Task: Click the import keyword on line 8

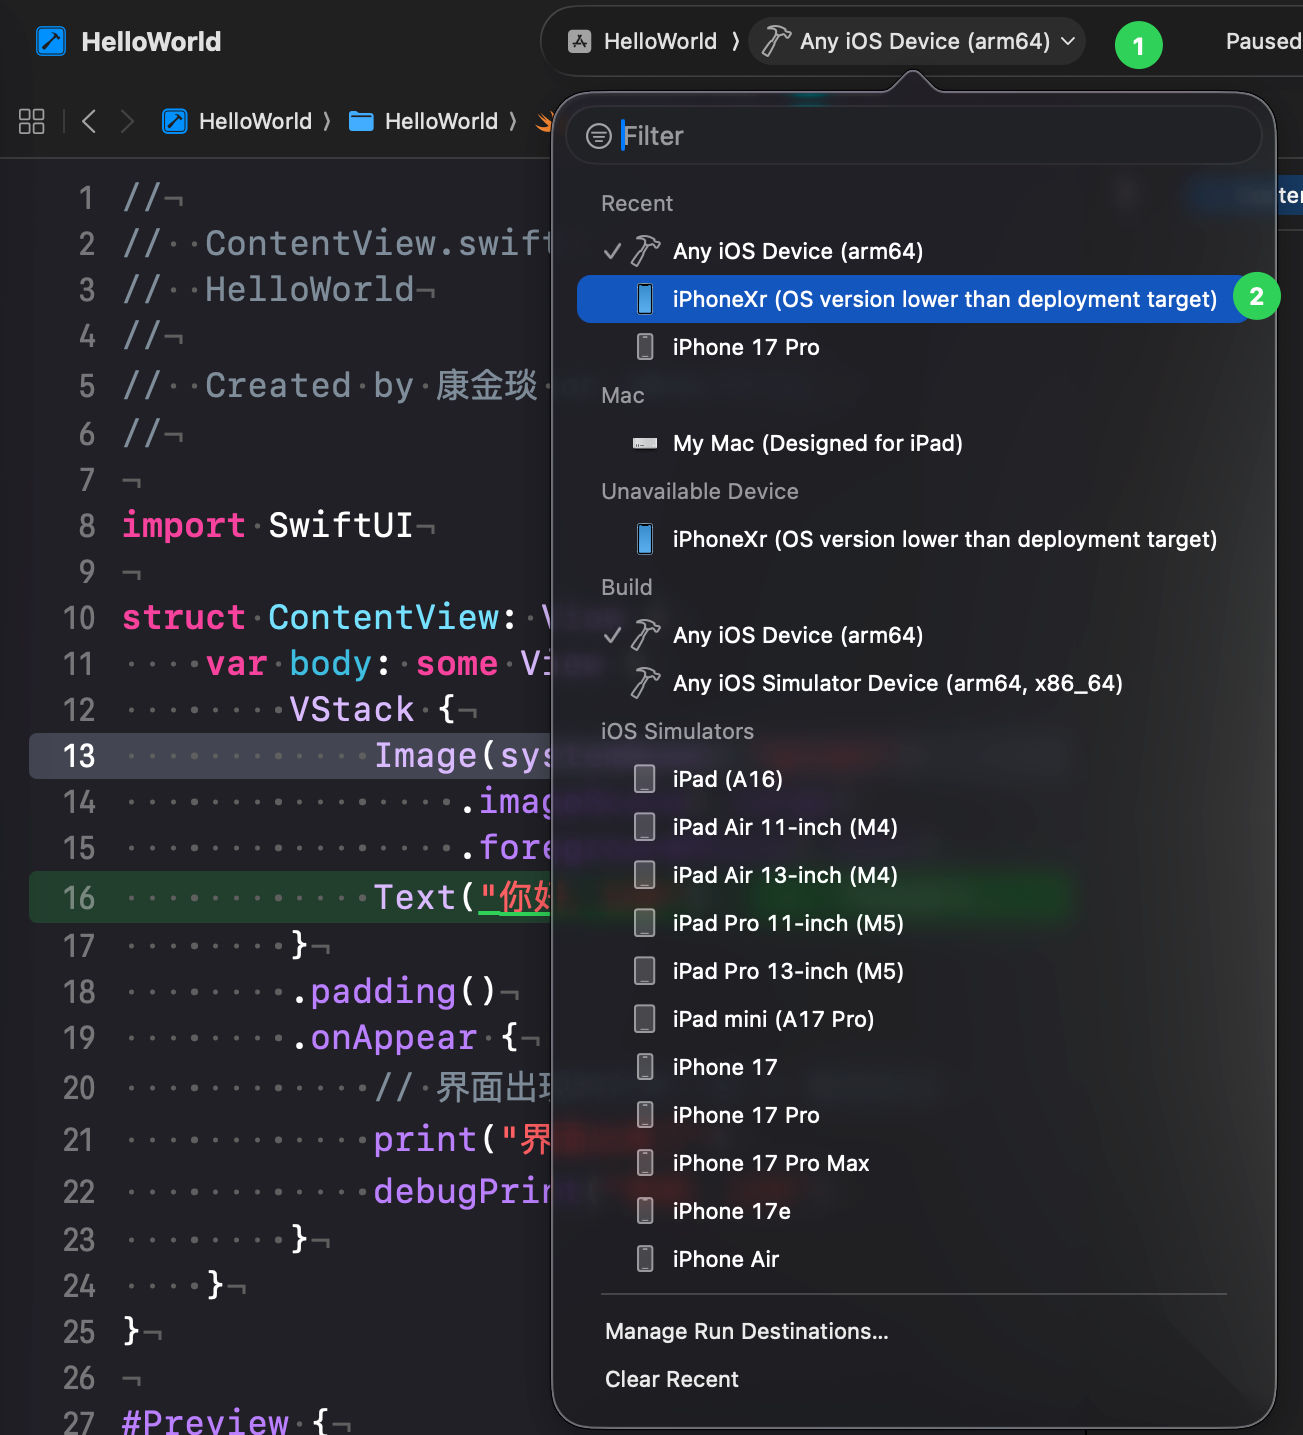Action: tap(183, 525)
